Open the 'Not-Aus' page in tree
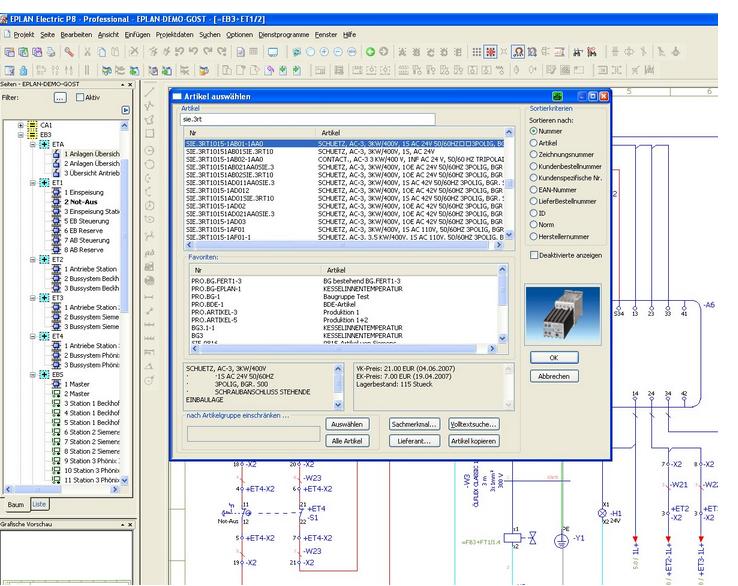This screenshot has height=586, width=738. tap(81, 202)
